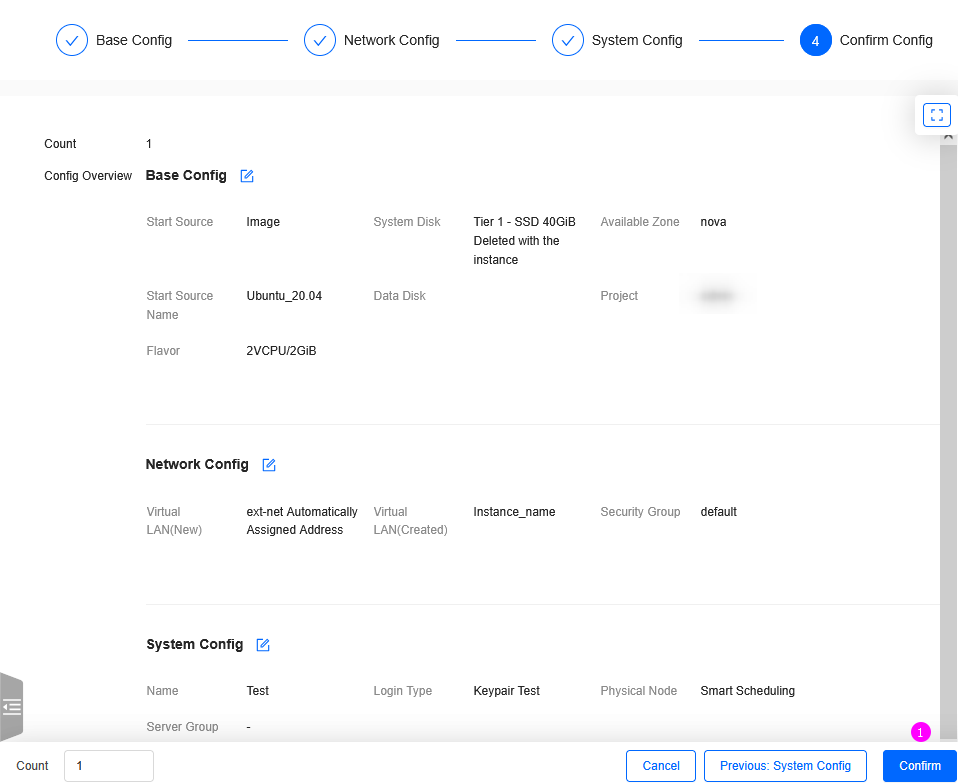Select the Confirm Config step label
This screenshot has height=783, width=958.
[x=886, y=40]
